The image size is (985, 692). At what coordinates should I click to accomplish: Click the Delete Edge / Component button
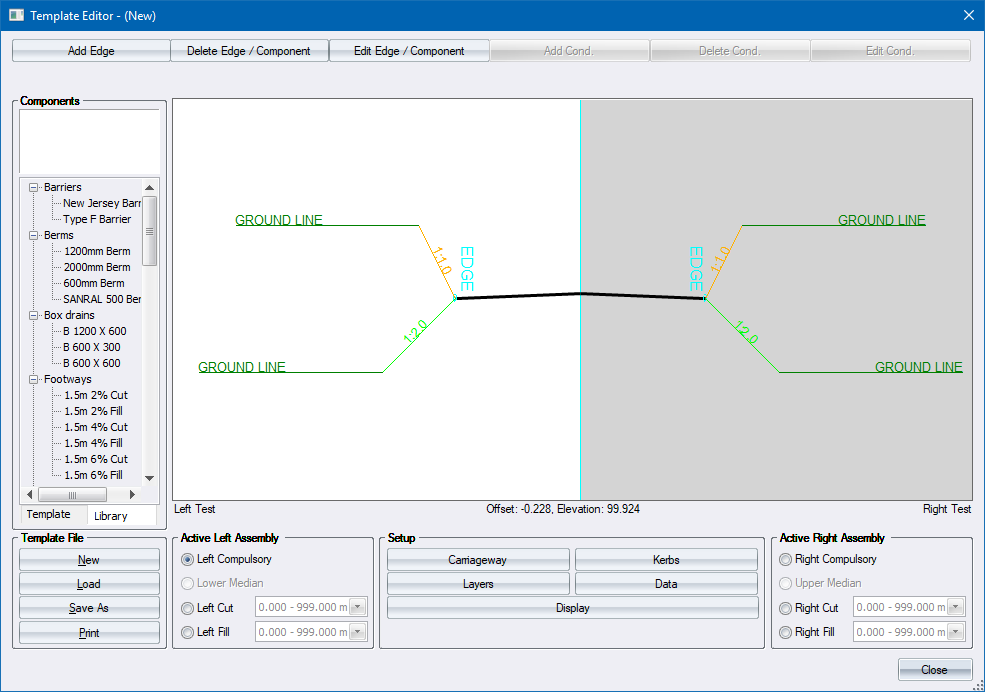[249, 51]
